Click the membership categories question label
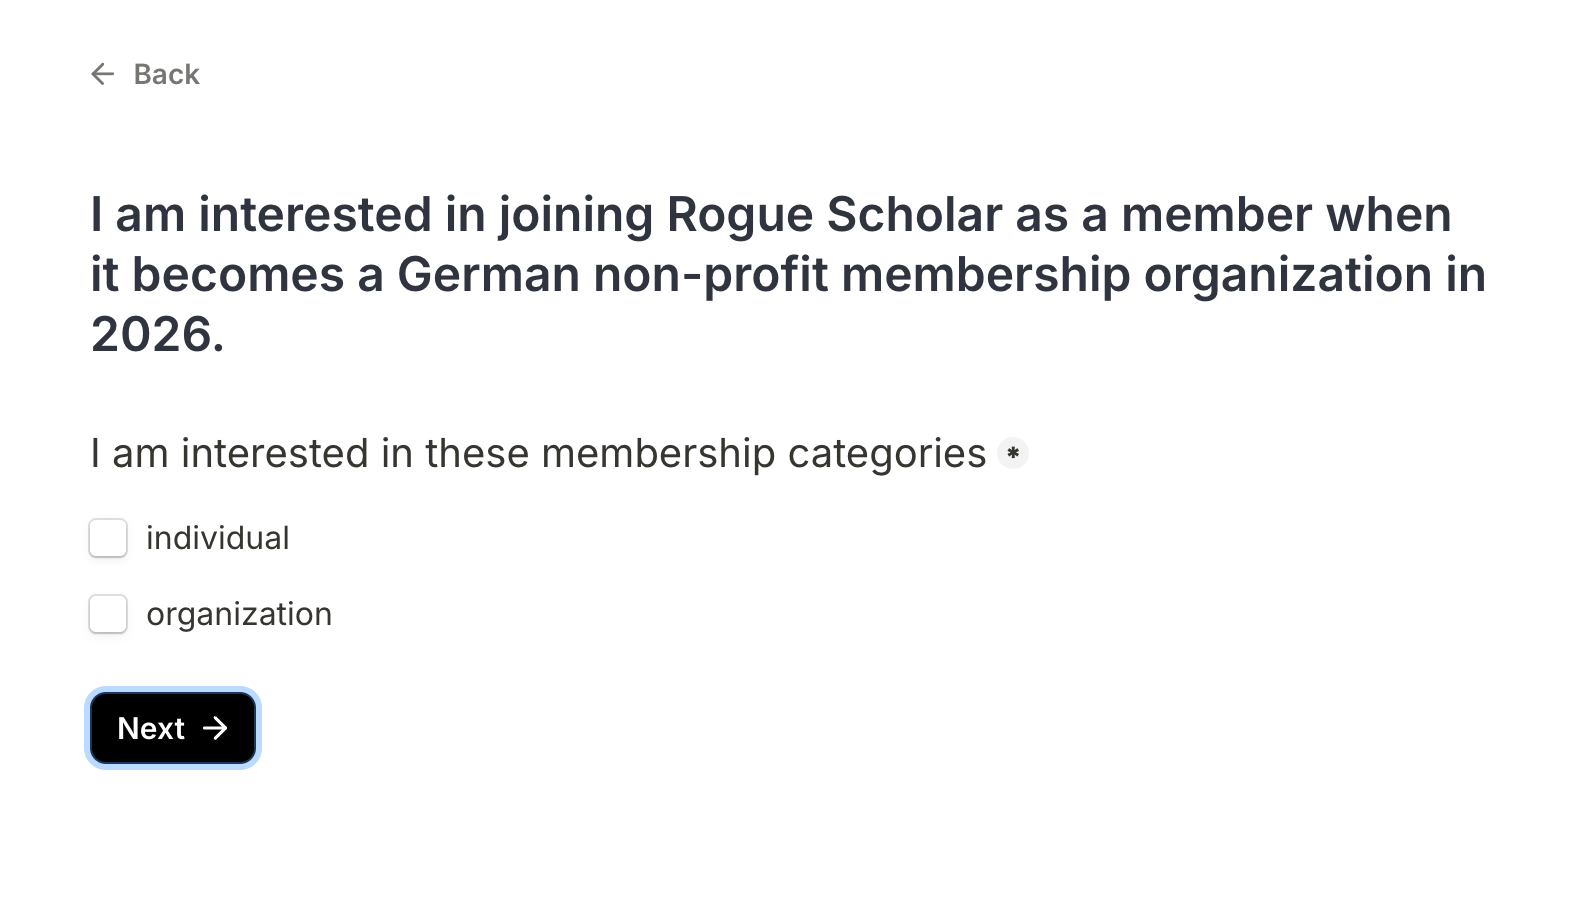 [538, 454]
